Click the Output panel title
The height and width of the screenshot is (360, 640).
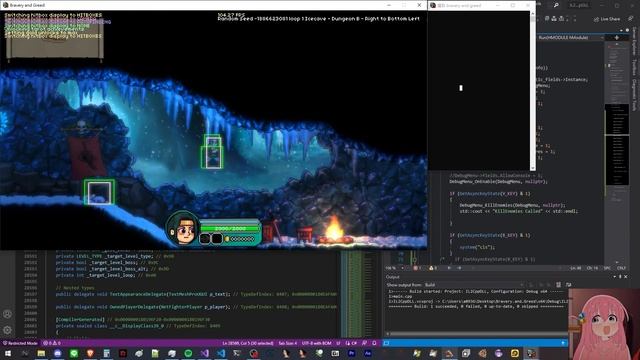[393, 277]
